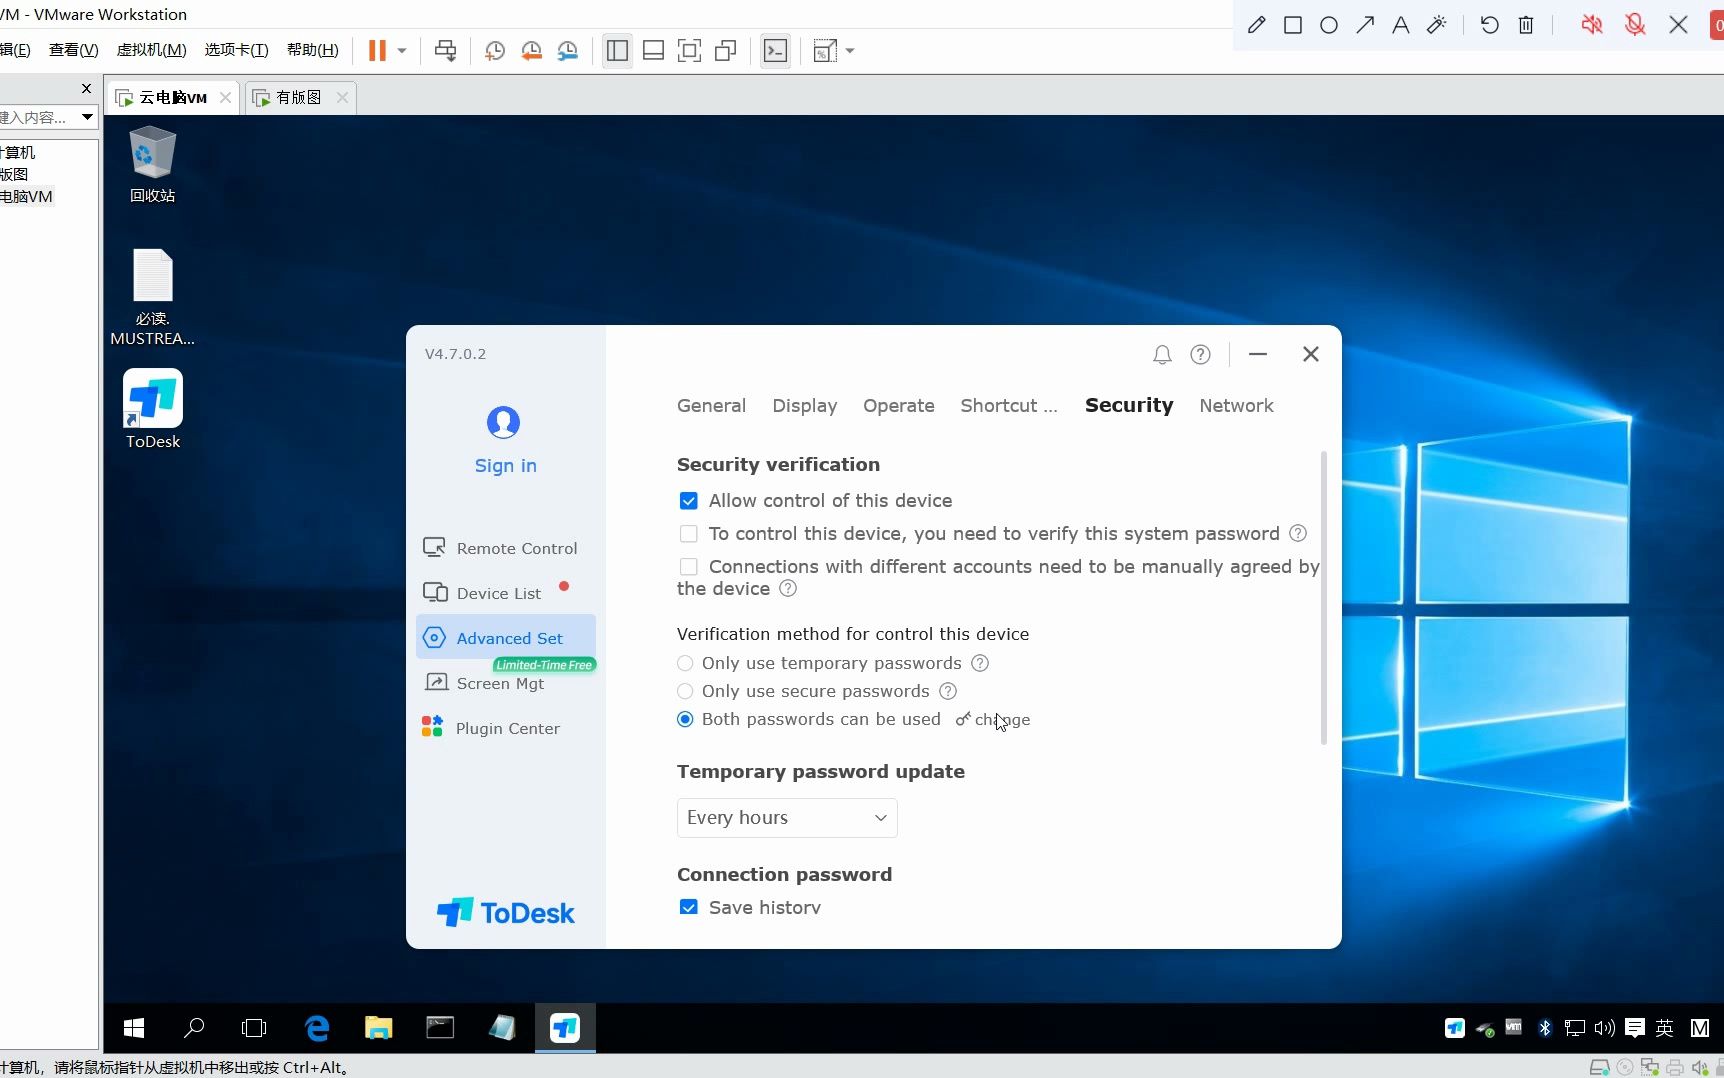Click the Bluetooth tray icon
1724x1078 pixels.
click(1545, 1027)
